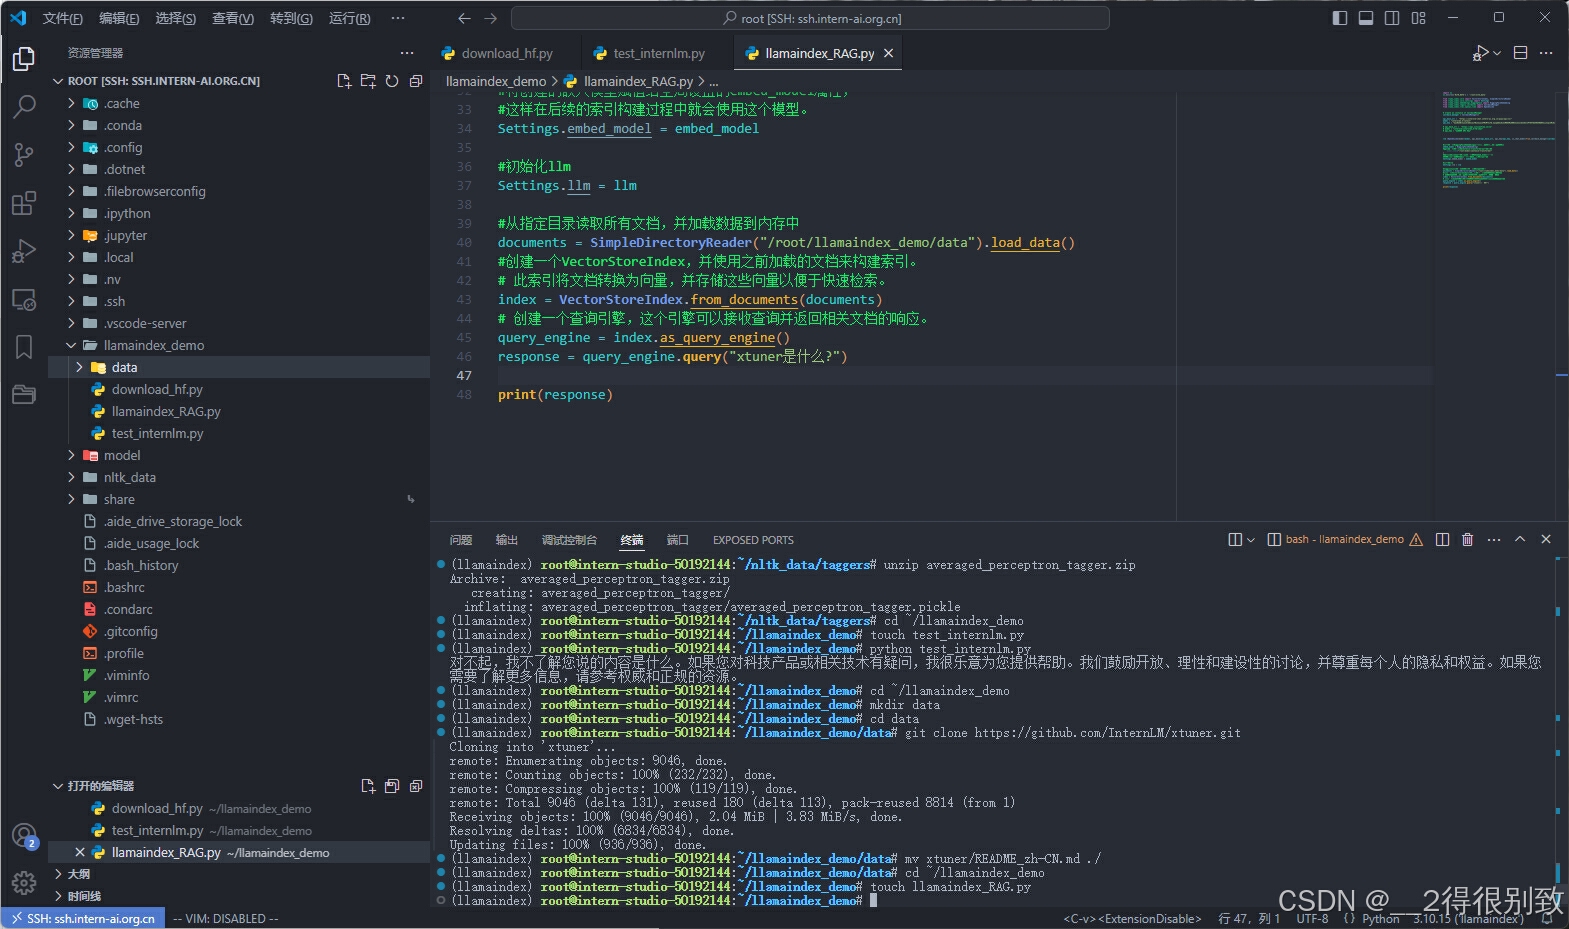Viewport: 1569px width, 929px height.
Task: Open the SSH remote connection status button
Action: point(83,919)
